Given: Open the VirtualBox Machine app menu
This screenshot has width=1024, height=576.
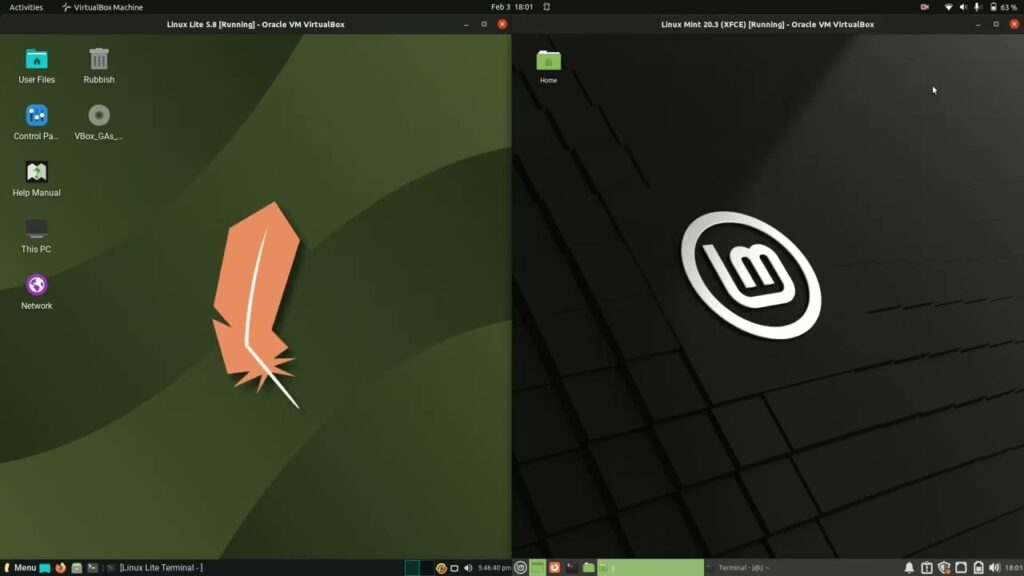Looking at the screenshot, I should click(x=103, y=7).
